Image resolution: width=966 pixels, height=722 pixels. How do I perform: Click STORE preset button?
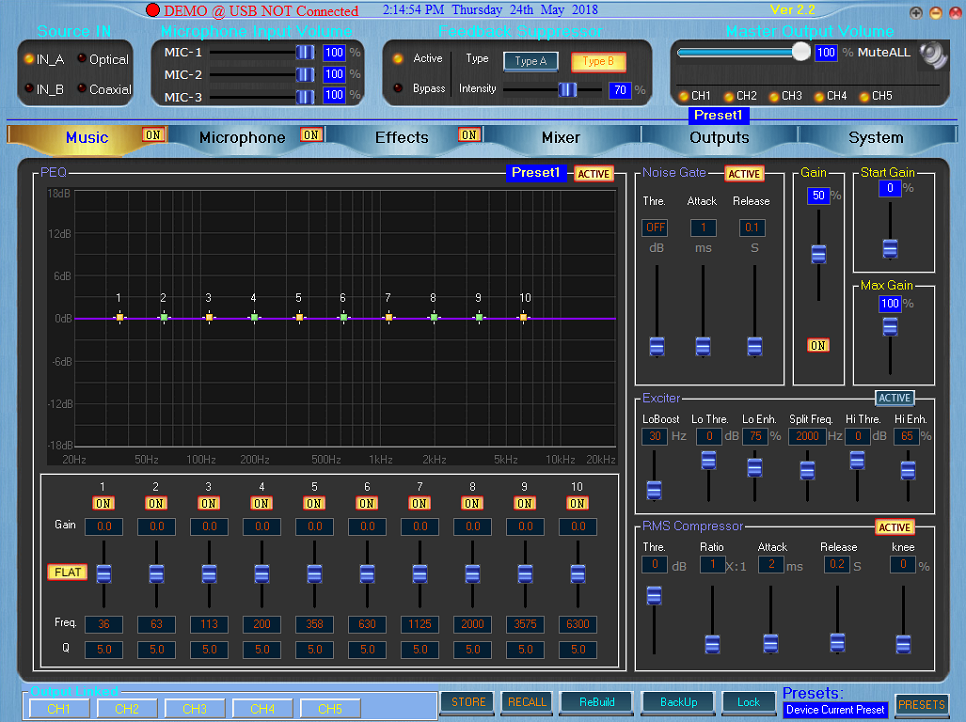pos(468,702)
